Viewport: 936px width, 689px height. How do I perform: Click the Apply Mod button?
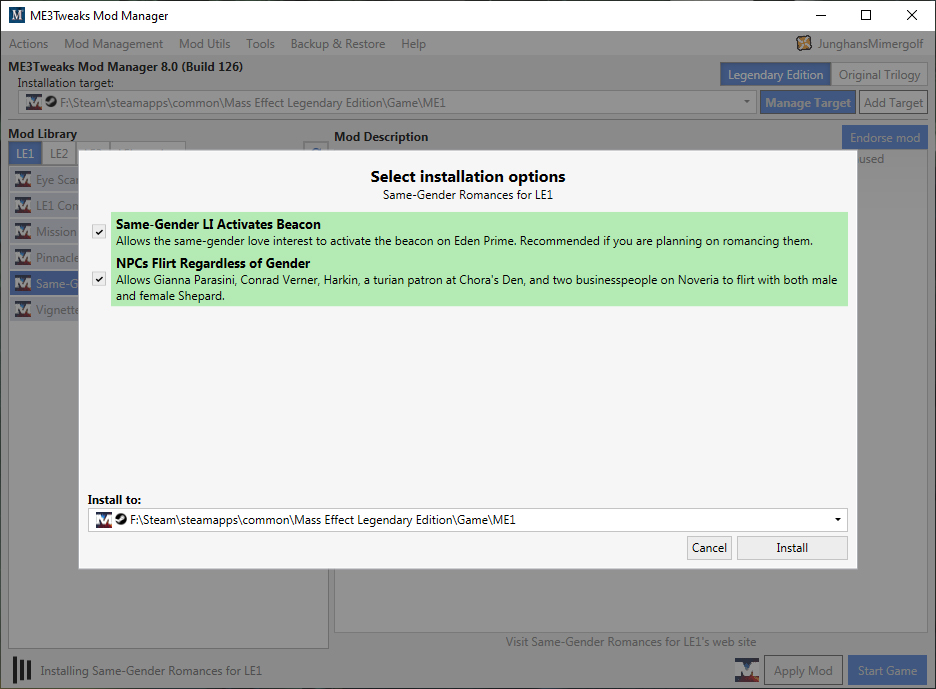tap(803, 670)
